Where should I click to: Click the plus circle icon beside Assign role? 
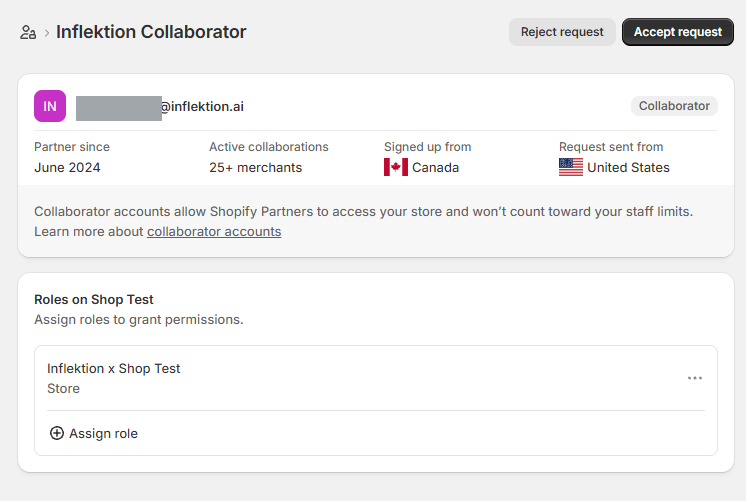point(57,433)
